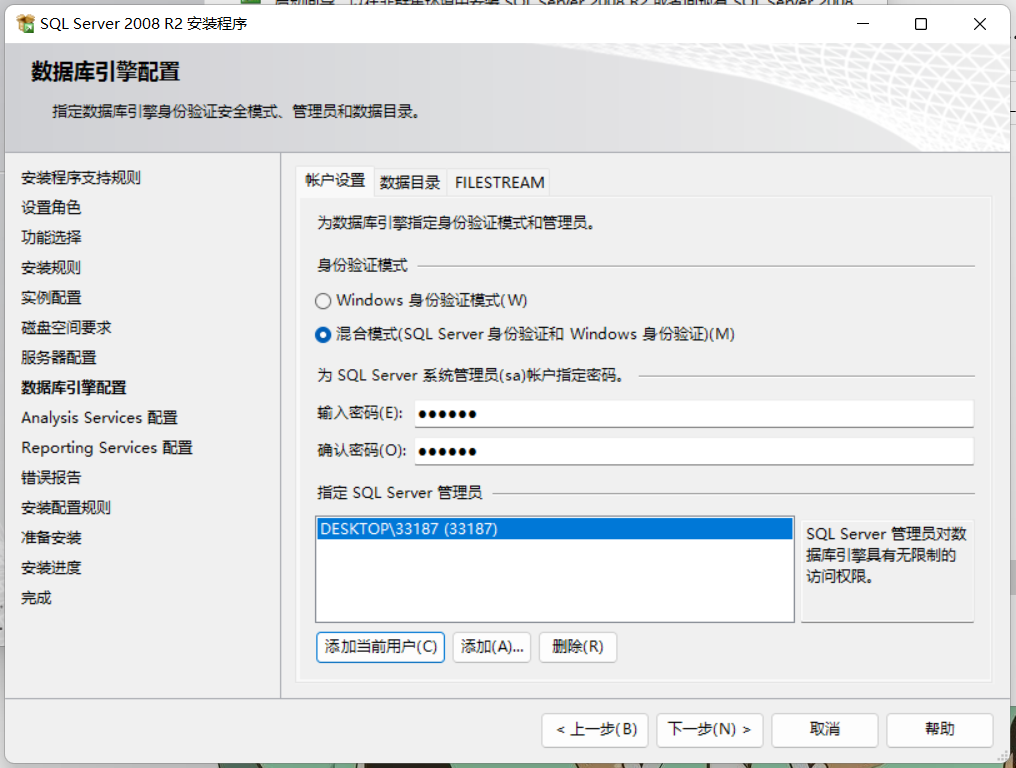1016x768 pixels.
Task: Click 身份验证模式 section label
Action: [x=362, y=266]
